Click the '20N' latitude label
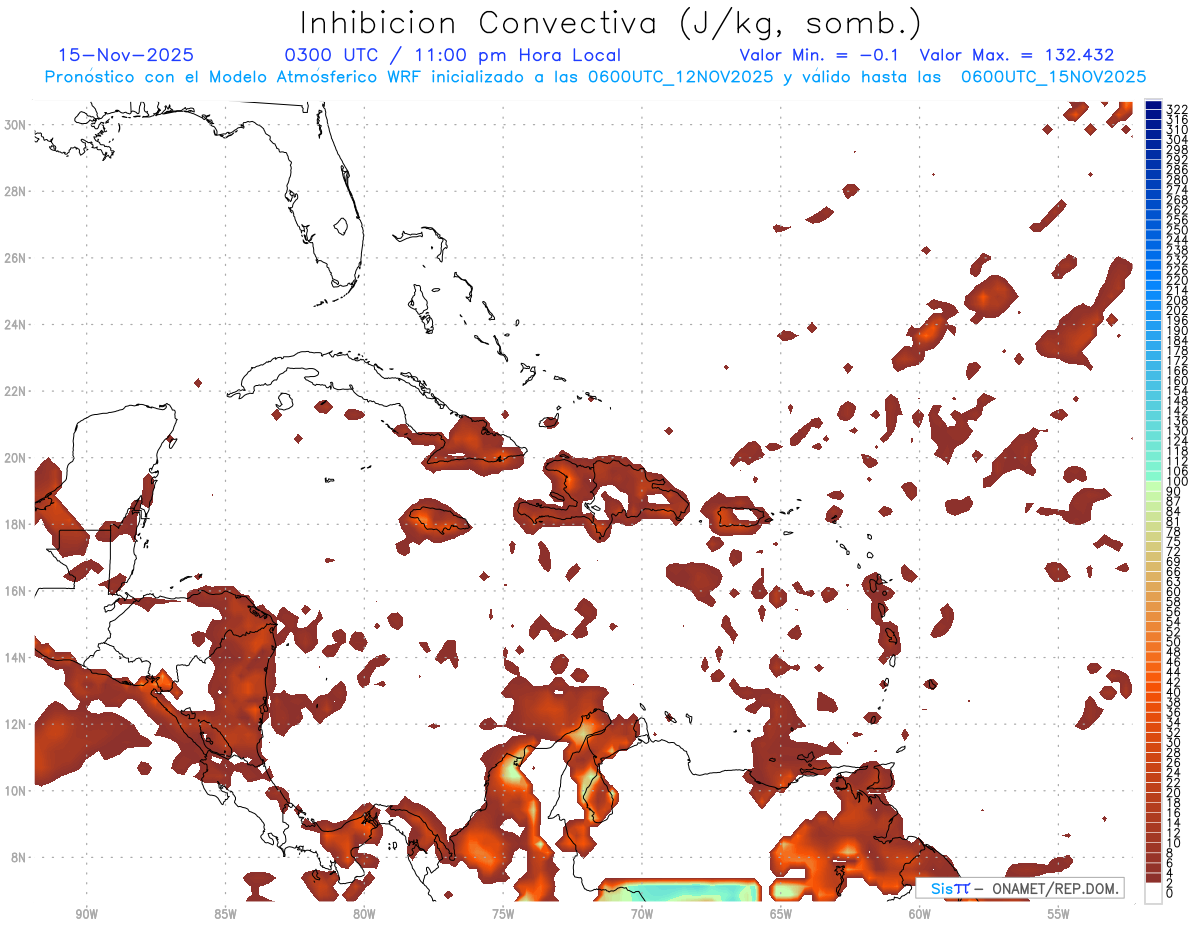The image size is (1200, 927). point(15,458)
